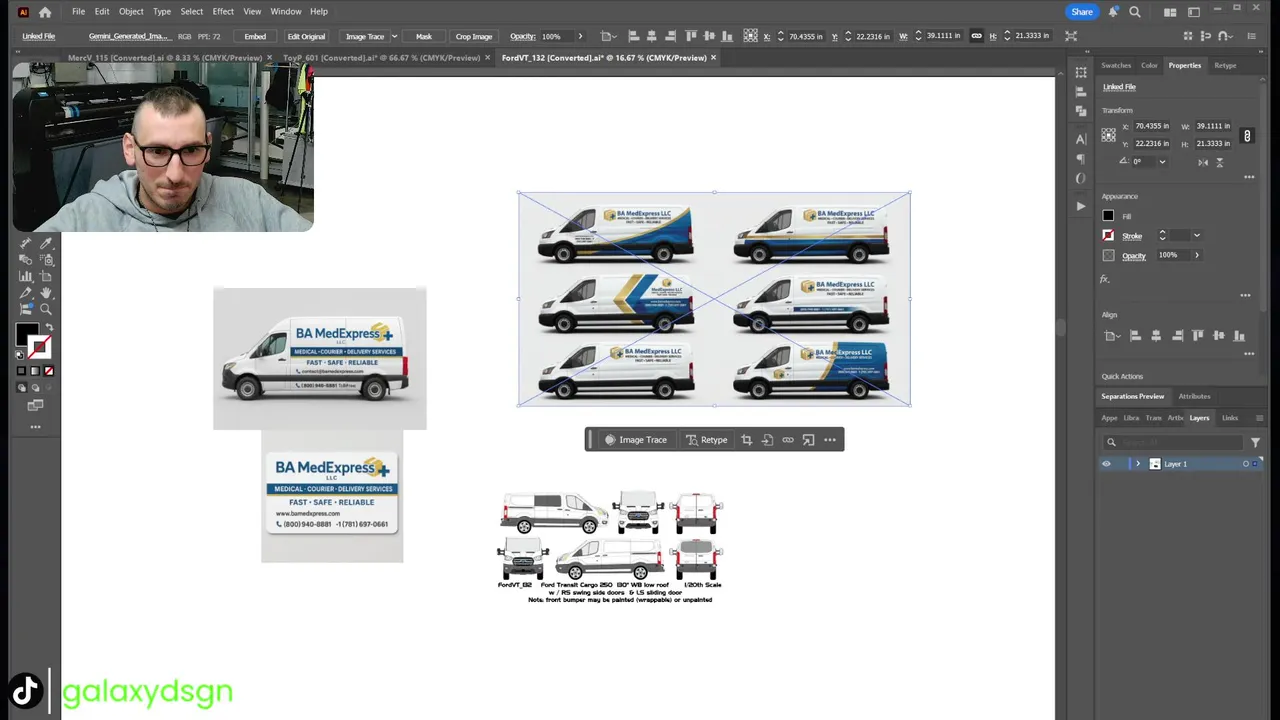Click the Fill color swatch in Appearance

(x=1108, y=216)
